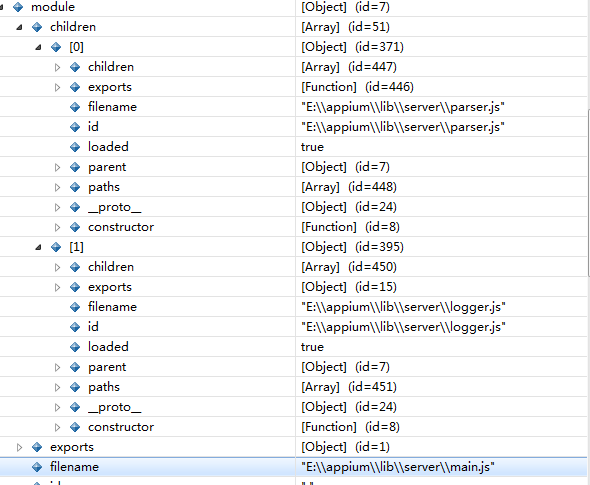Click diamond icon of filename parser.js row

(75, 107)
